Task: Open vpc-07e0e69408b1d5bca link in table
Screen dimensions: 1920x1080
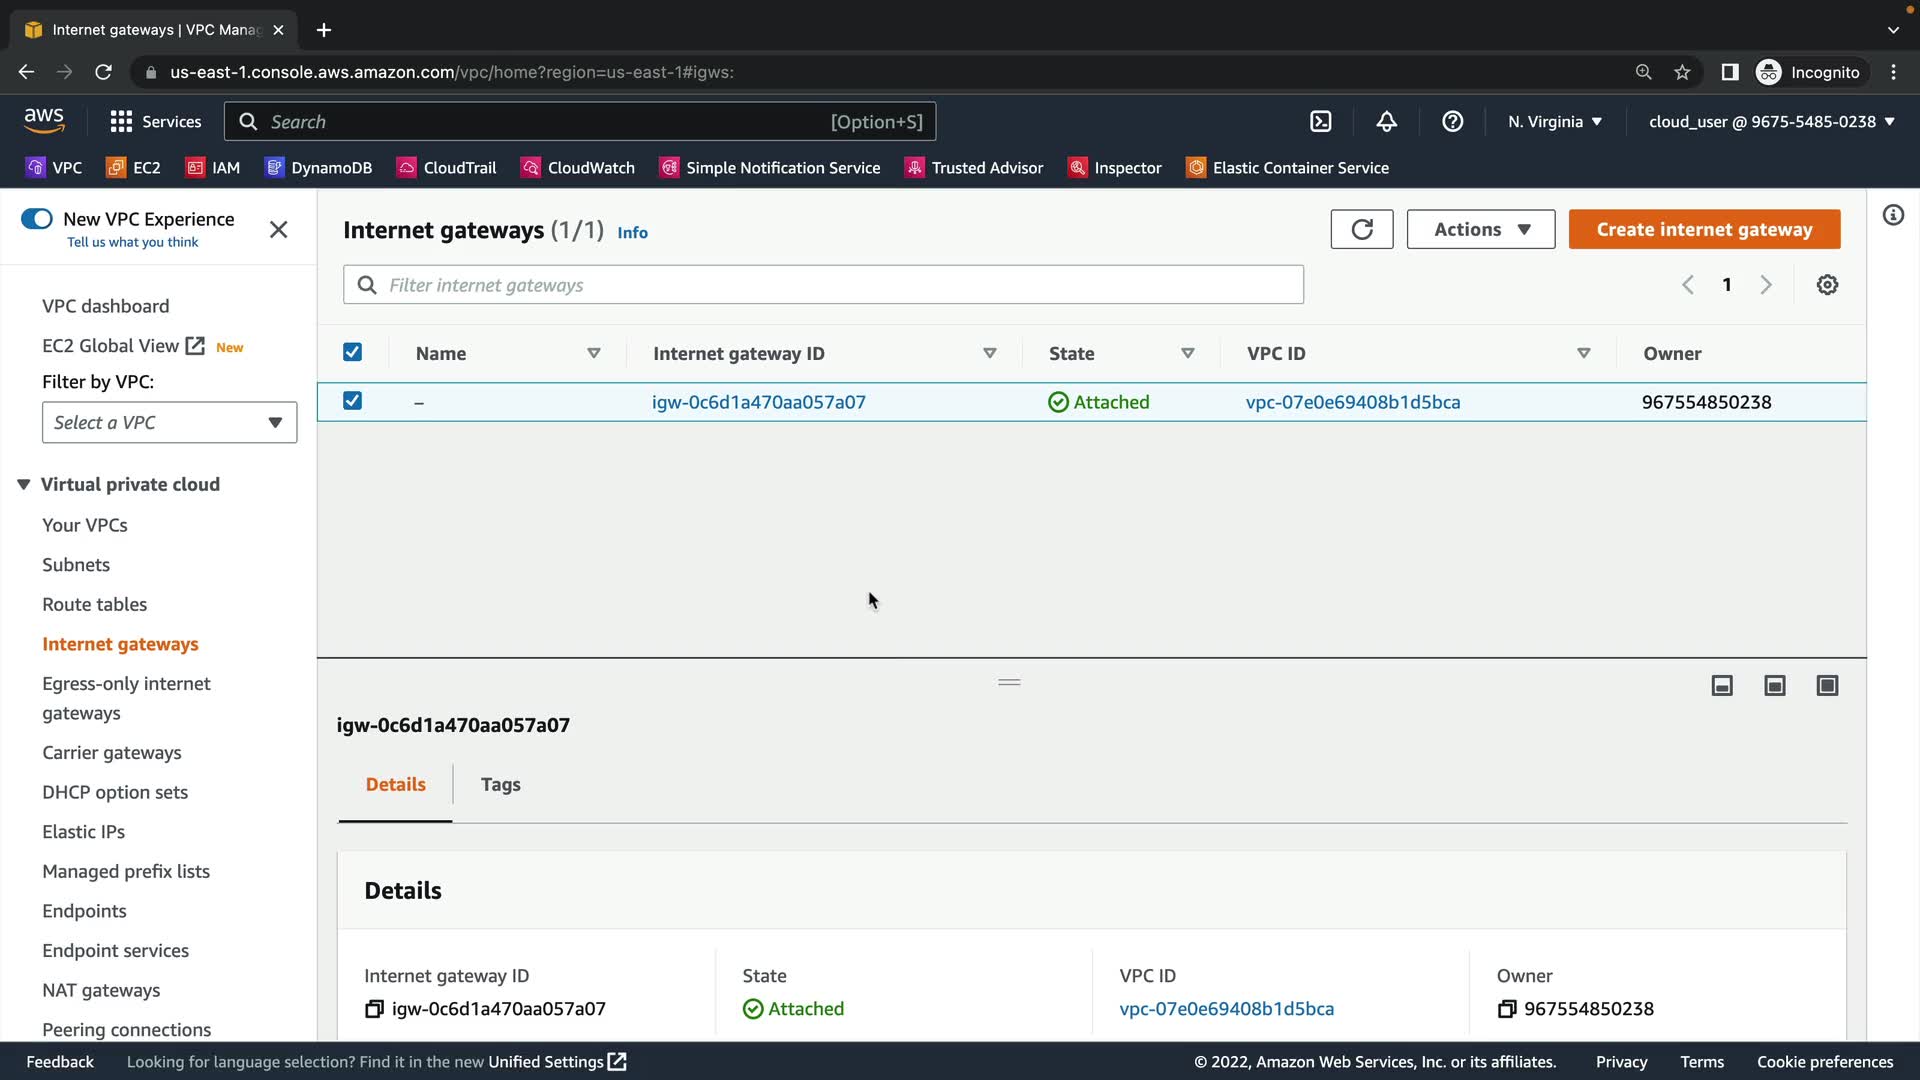Action: tap(1352, 402)
